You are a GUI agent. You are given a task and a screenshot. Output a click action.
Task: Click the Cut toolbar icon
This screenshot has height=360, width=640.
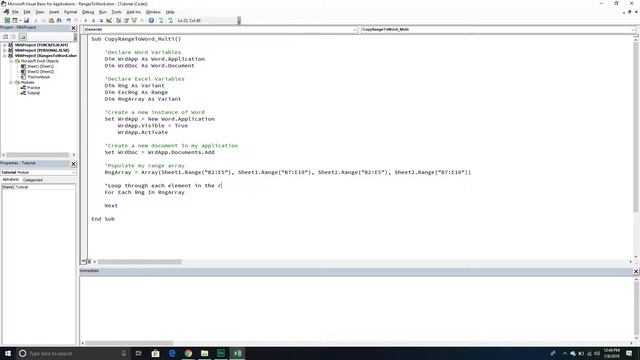pyautogui.click(x=36, y=20)
